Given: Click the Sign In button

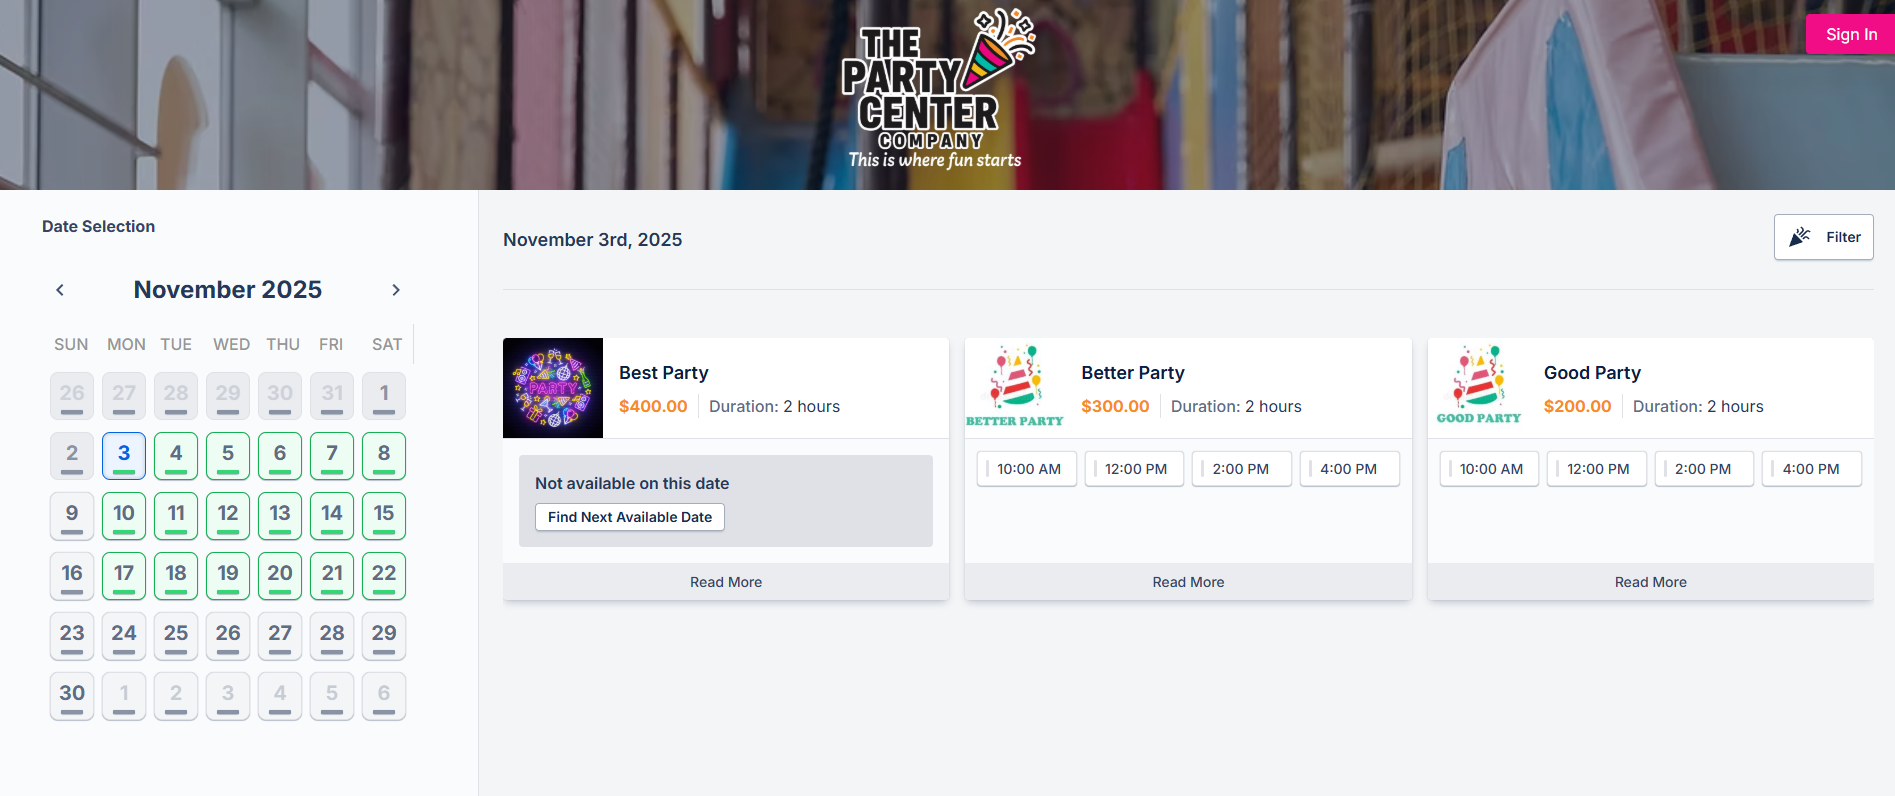Looking at the screenshot, I should pos(1850,34).
